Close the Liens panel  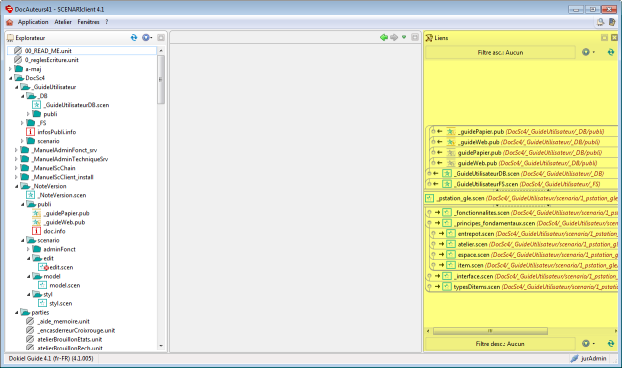coord(614,38)
